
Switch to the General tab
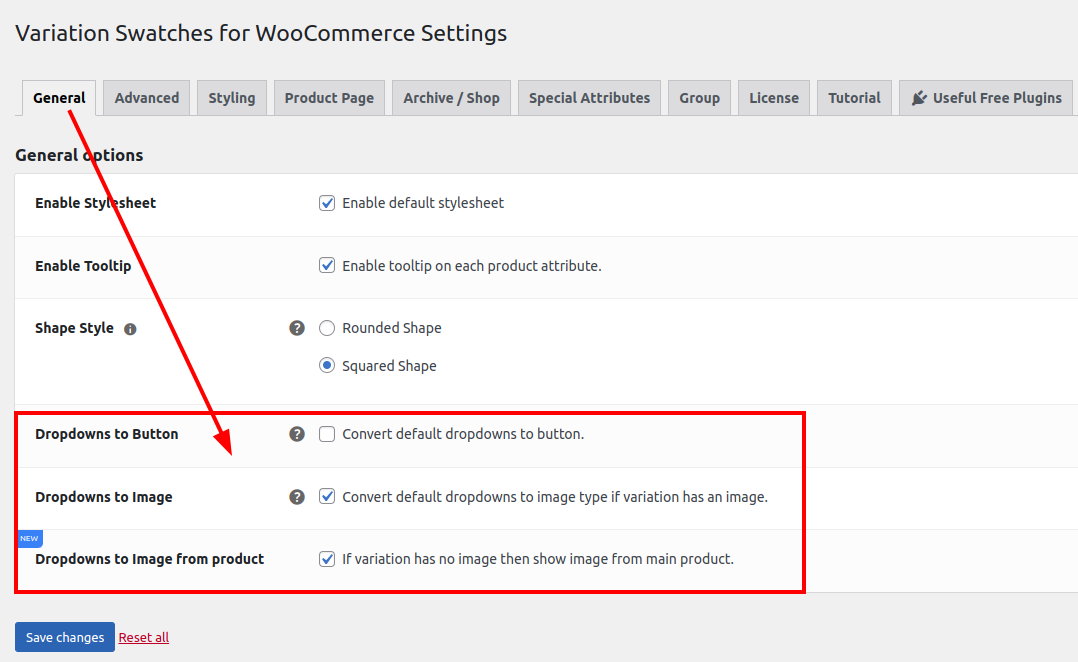pyautogui.click(x=59, y=98)
